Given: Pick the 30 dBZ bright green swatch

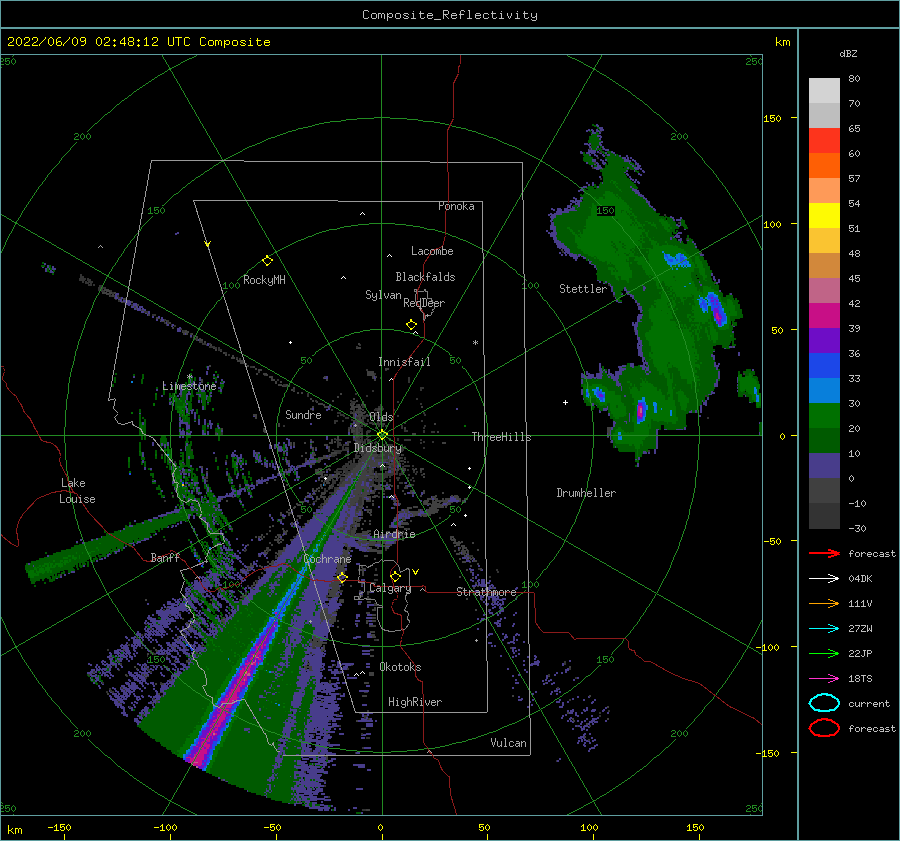Looking at the screenshot, I should click(824, 415).
